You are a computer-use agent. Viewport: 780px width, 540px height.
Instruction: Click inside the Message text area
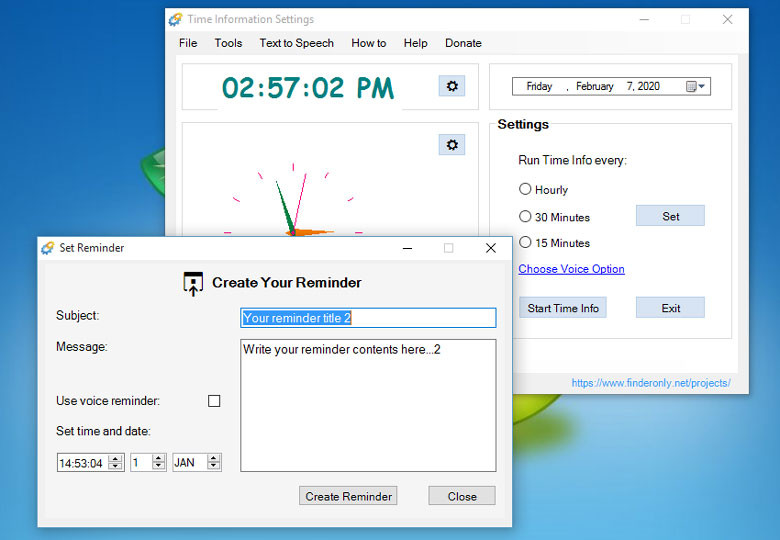368,405
